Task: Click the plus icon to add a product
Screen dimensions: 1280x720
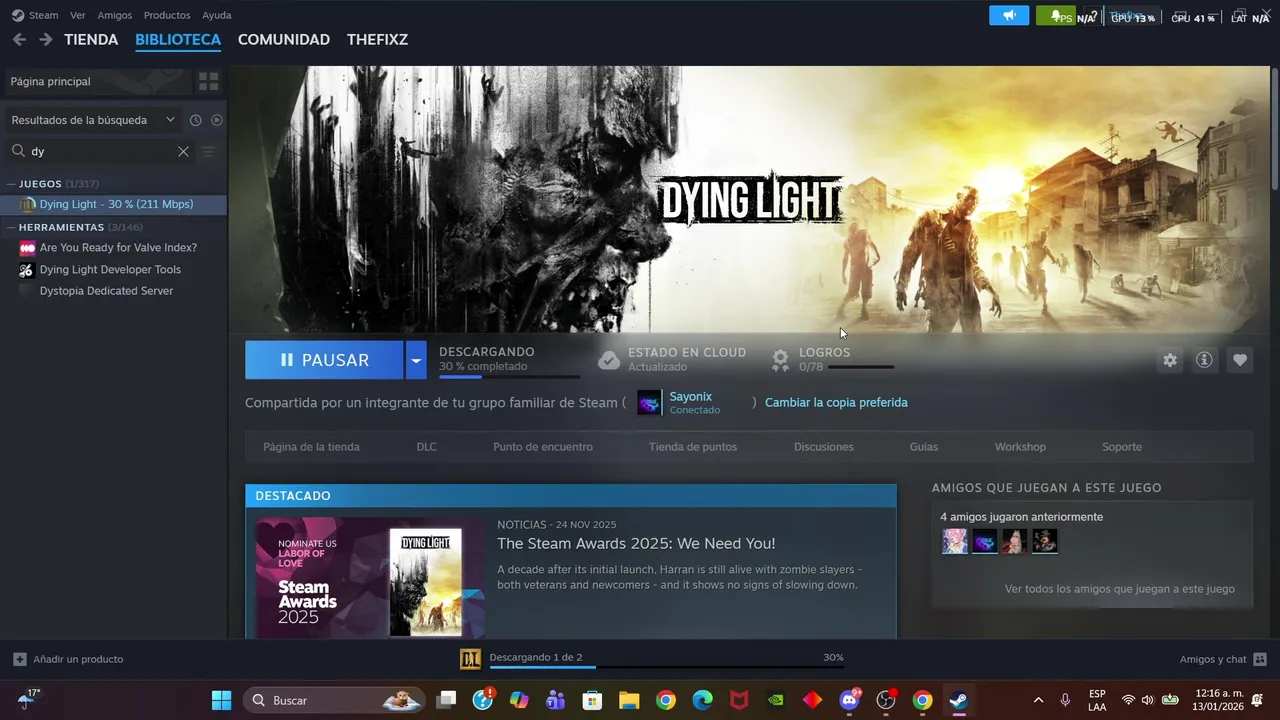Action: [20, 659]
